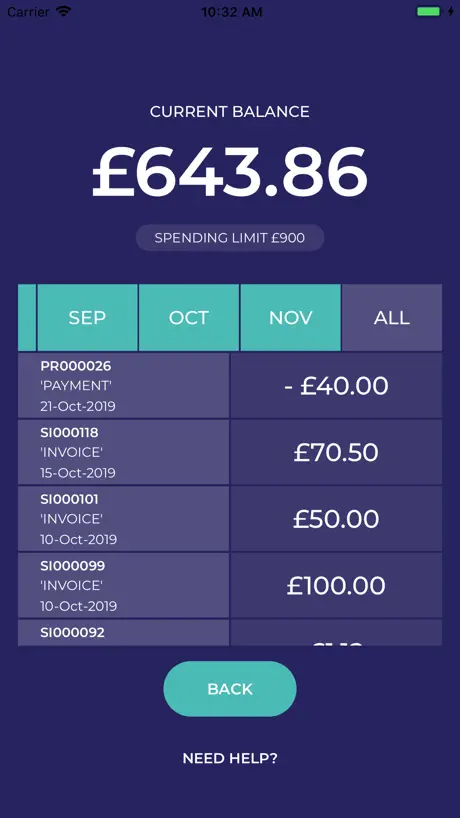Screen dimensions: 460x818
Task: Tap the - £40.00 payment amount
Action: tap(336, 386)
